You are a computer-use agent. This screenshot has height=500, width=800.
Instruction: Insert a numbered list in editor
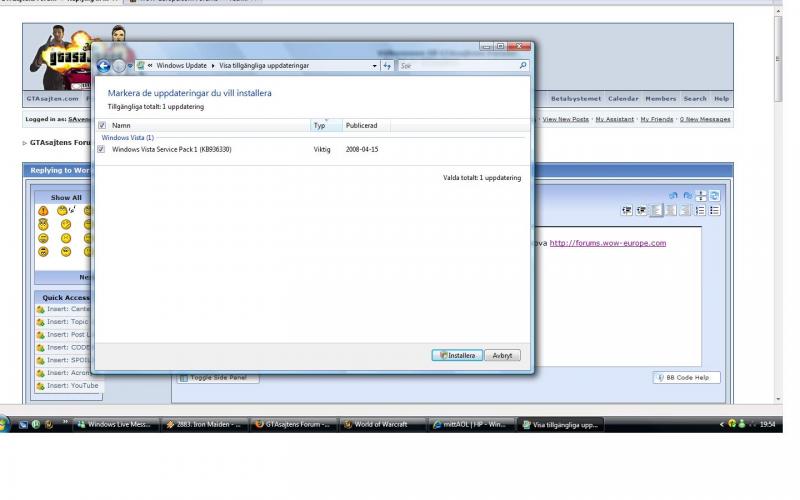[700, 211]
